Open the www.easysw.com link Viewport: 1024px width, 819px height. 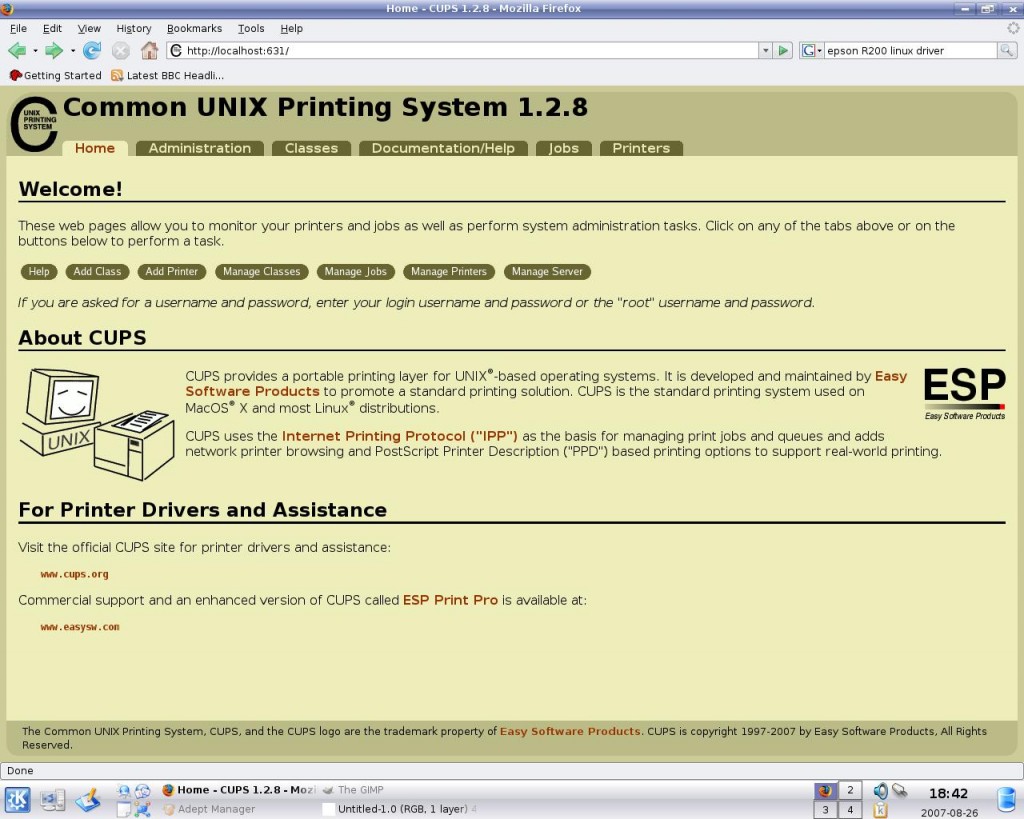[80, 627]
